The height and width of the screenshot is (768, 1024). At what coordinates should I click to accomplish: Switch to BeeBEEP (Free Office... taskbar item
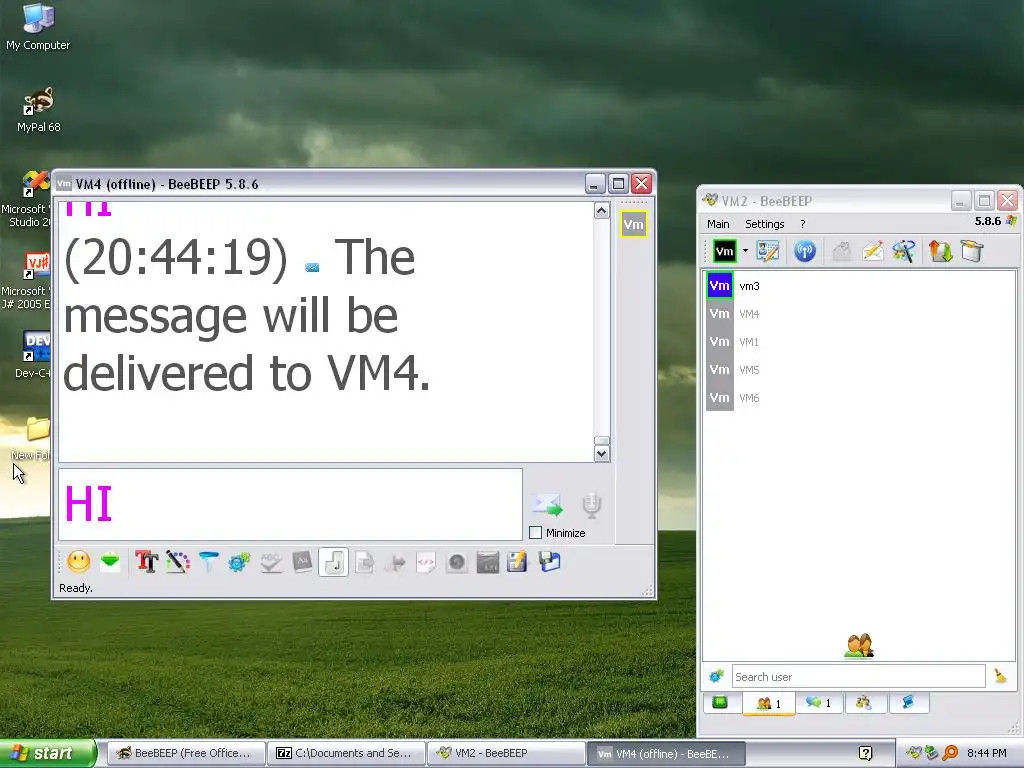click(185, 753)
